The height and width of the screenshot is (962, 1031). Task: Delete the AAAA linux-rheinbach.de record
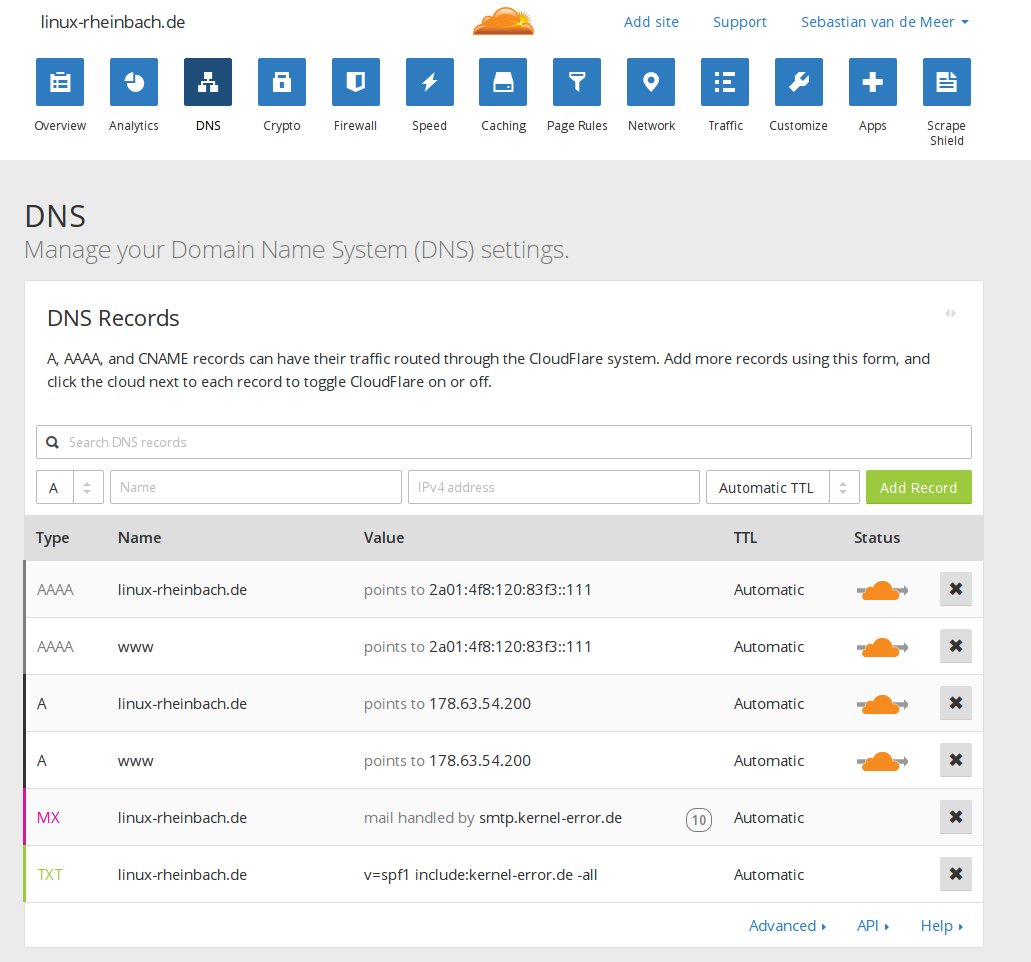955,589
